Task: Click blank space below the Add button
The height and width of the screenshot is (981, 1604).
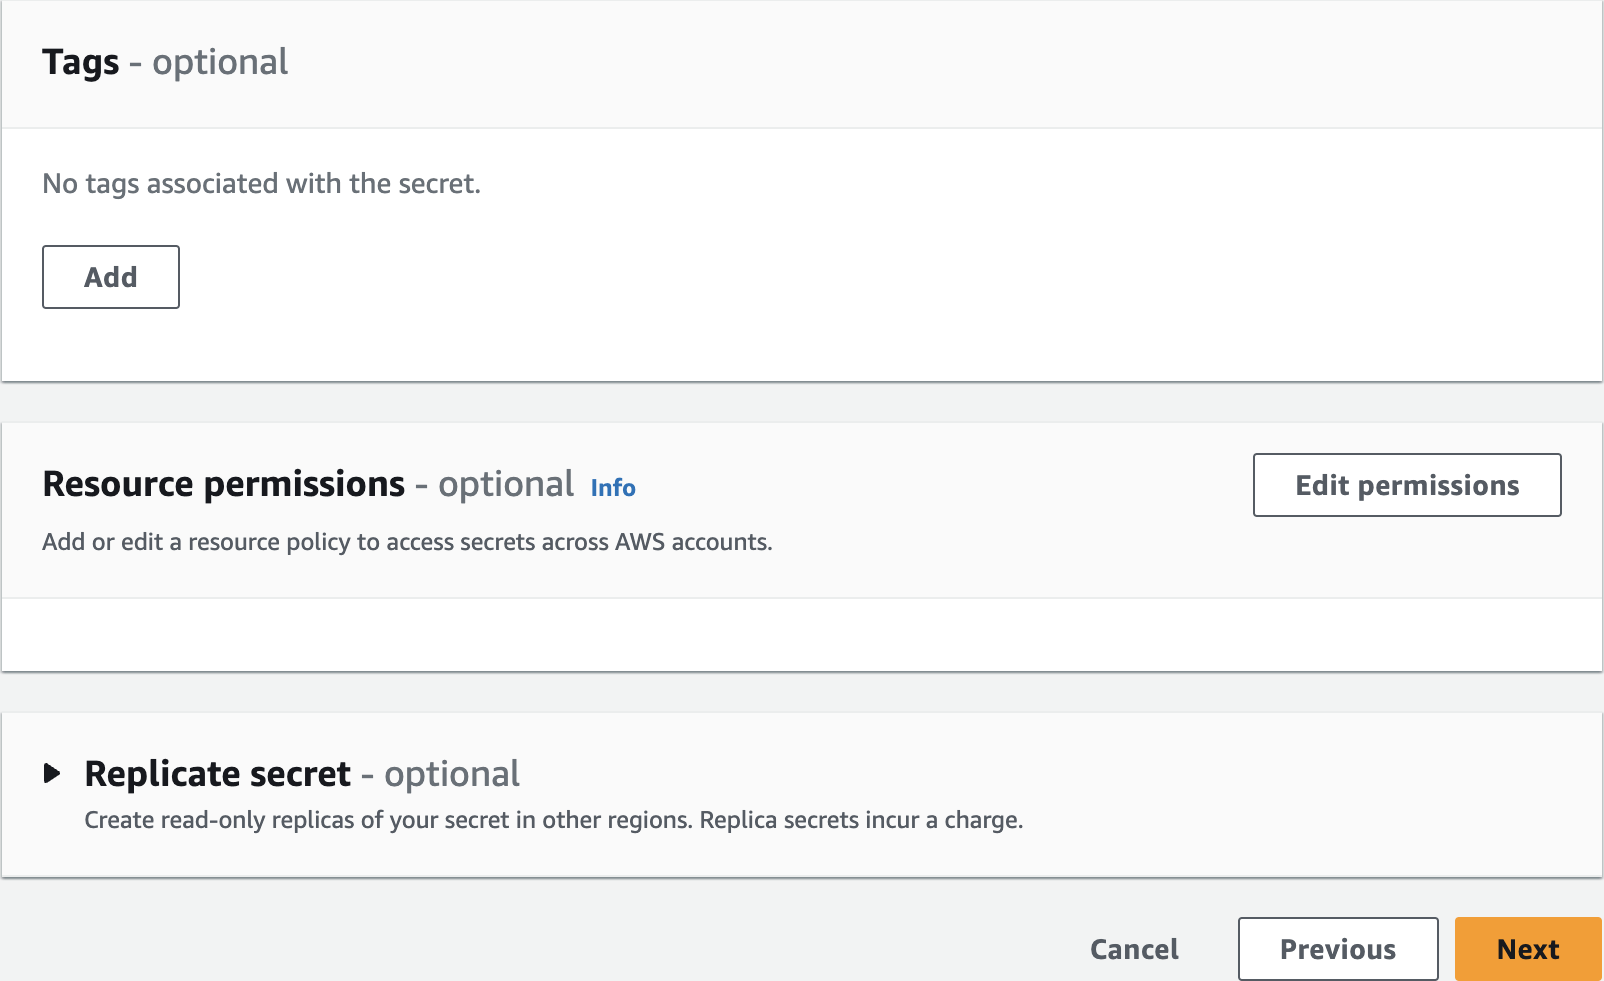Action: (400, 345)
